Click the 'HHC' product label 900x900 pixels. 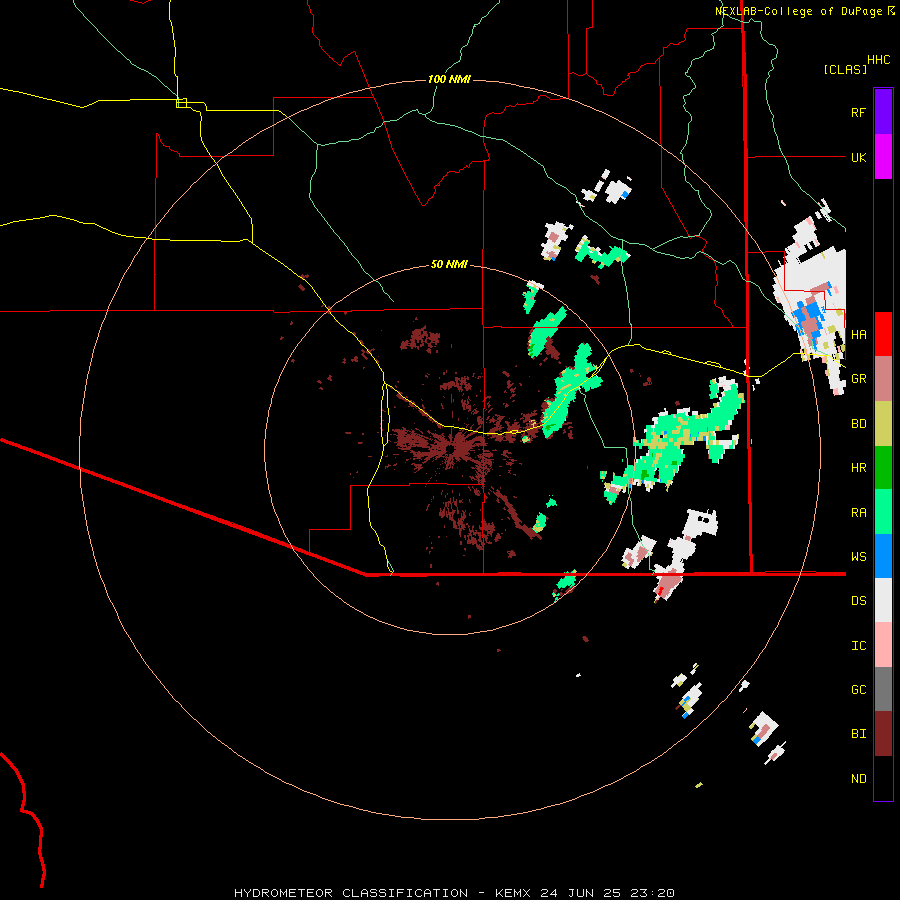point(878,60)
